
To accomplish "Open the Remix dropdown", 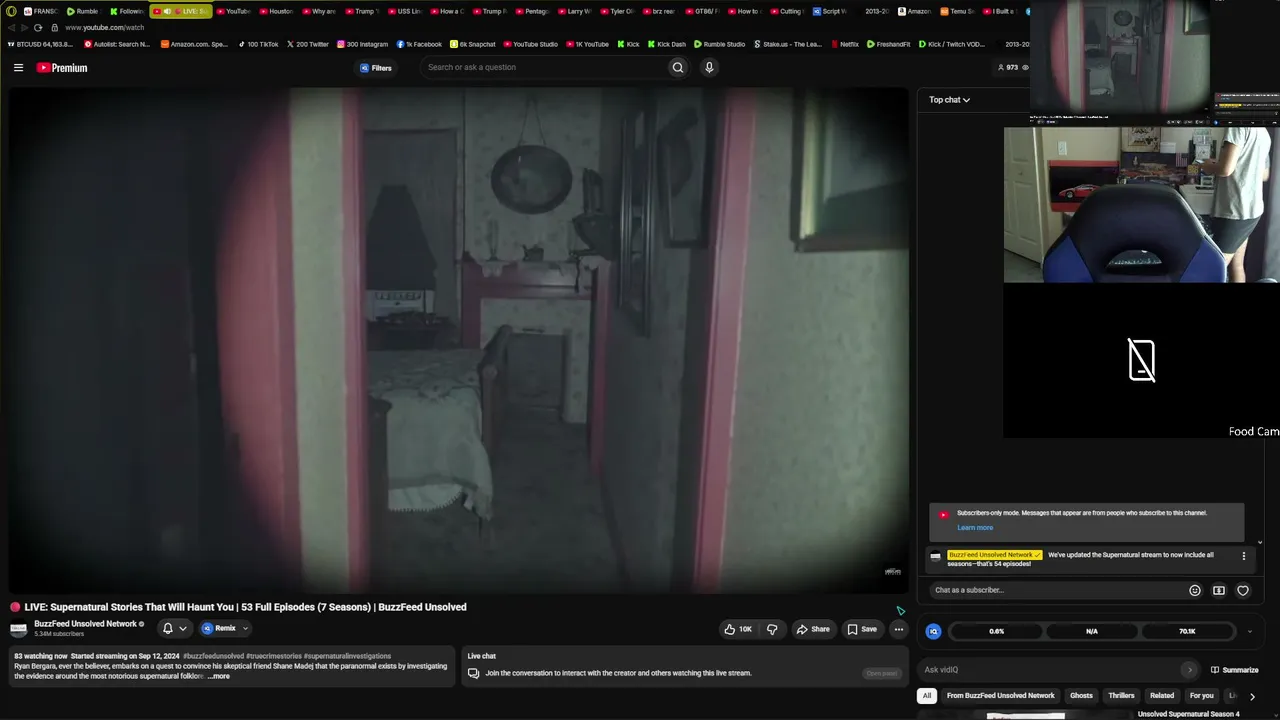I will click(224, 629).
